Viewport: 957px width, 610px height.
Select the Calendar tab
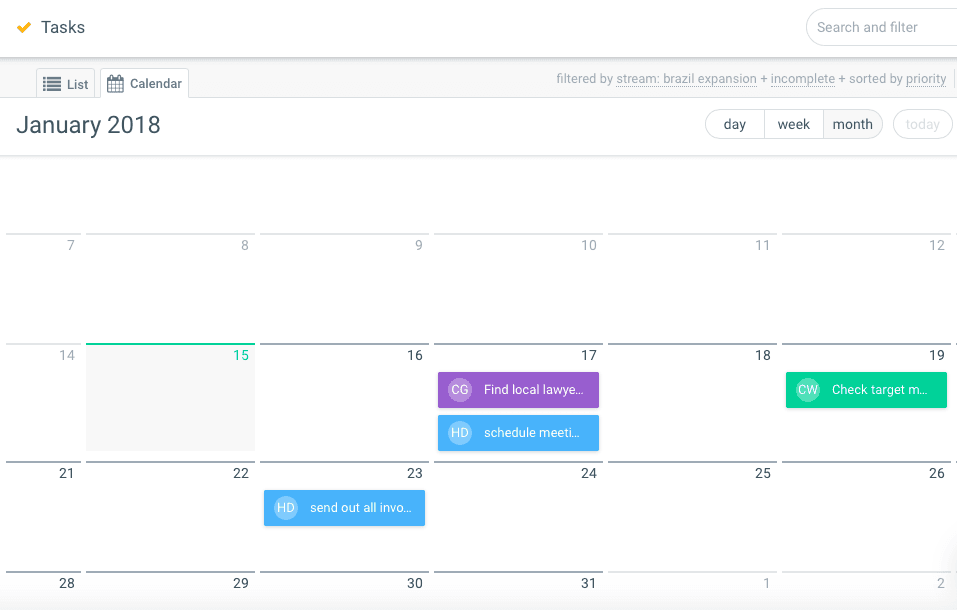[145, 84]
